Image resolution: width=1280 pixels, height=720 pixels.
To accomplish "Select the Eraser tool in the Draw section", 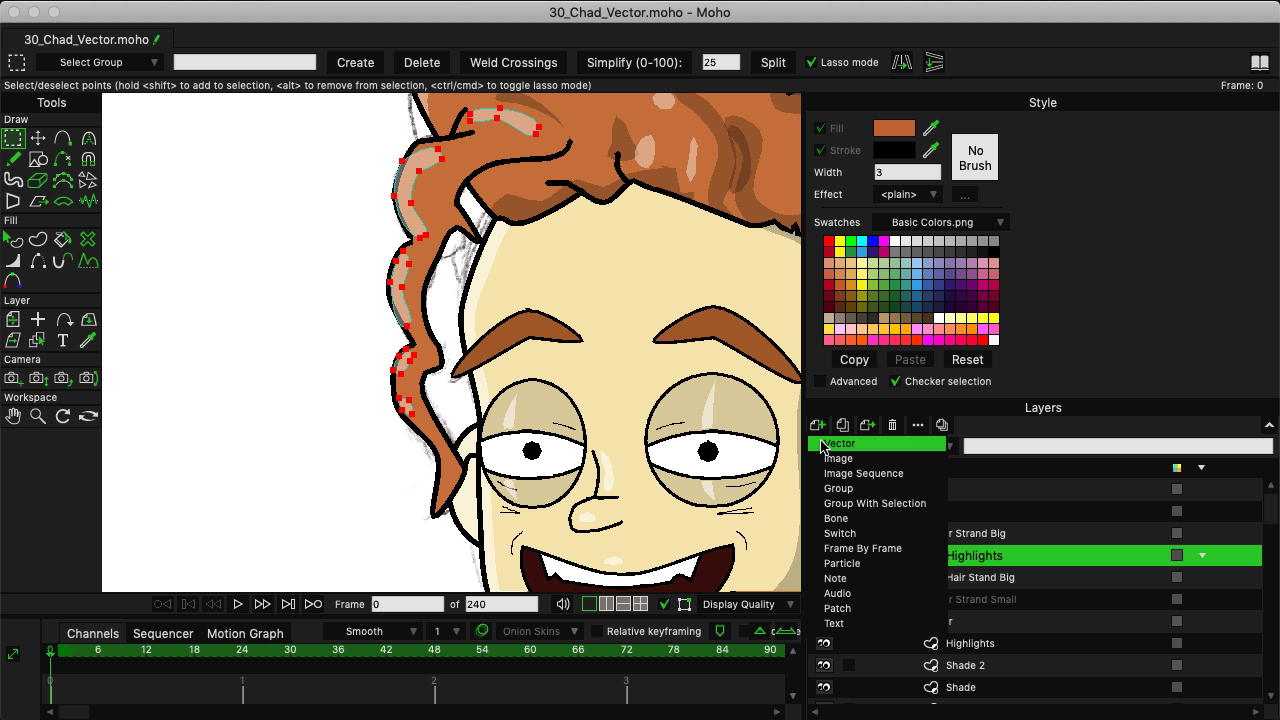I will [36, 180].
